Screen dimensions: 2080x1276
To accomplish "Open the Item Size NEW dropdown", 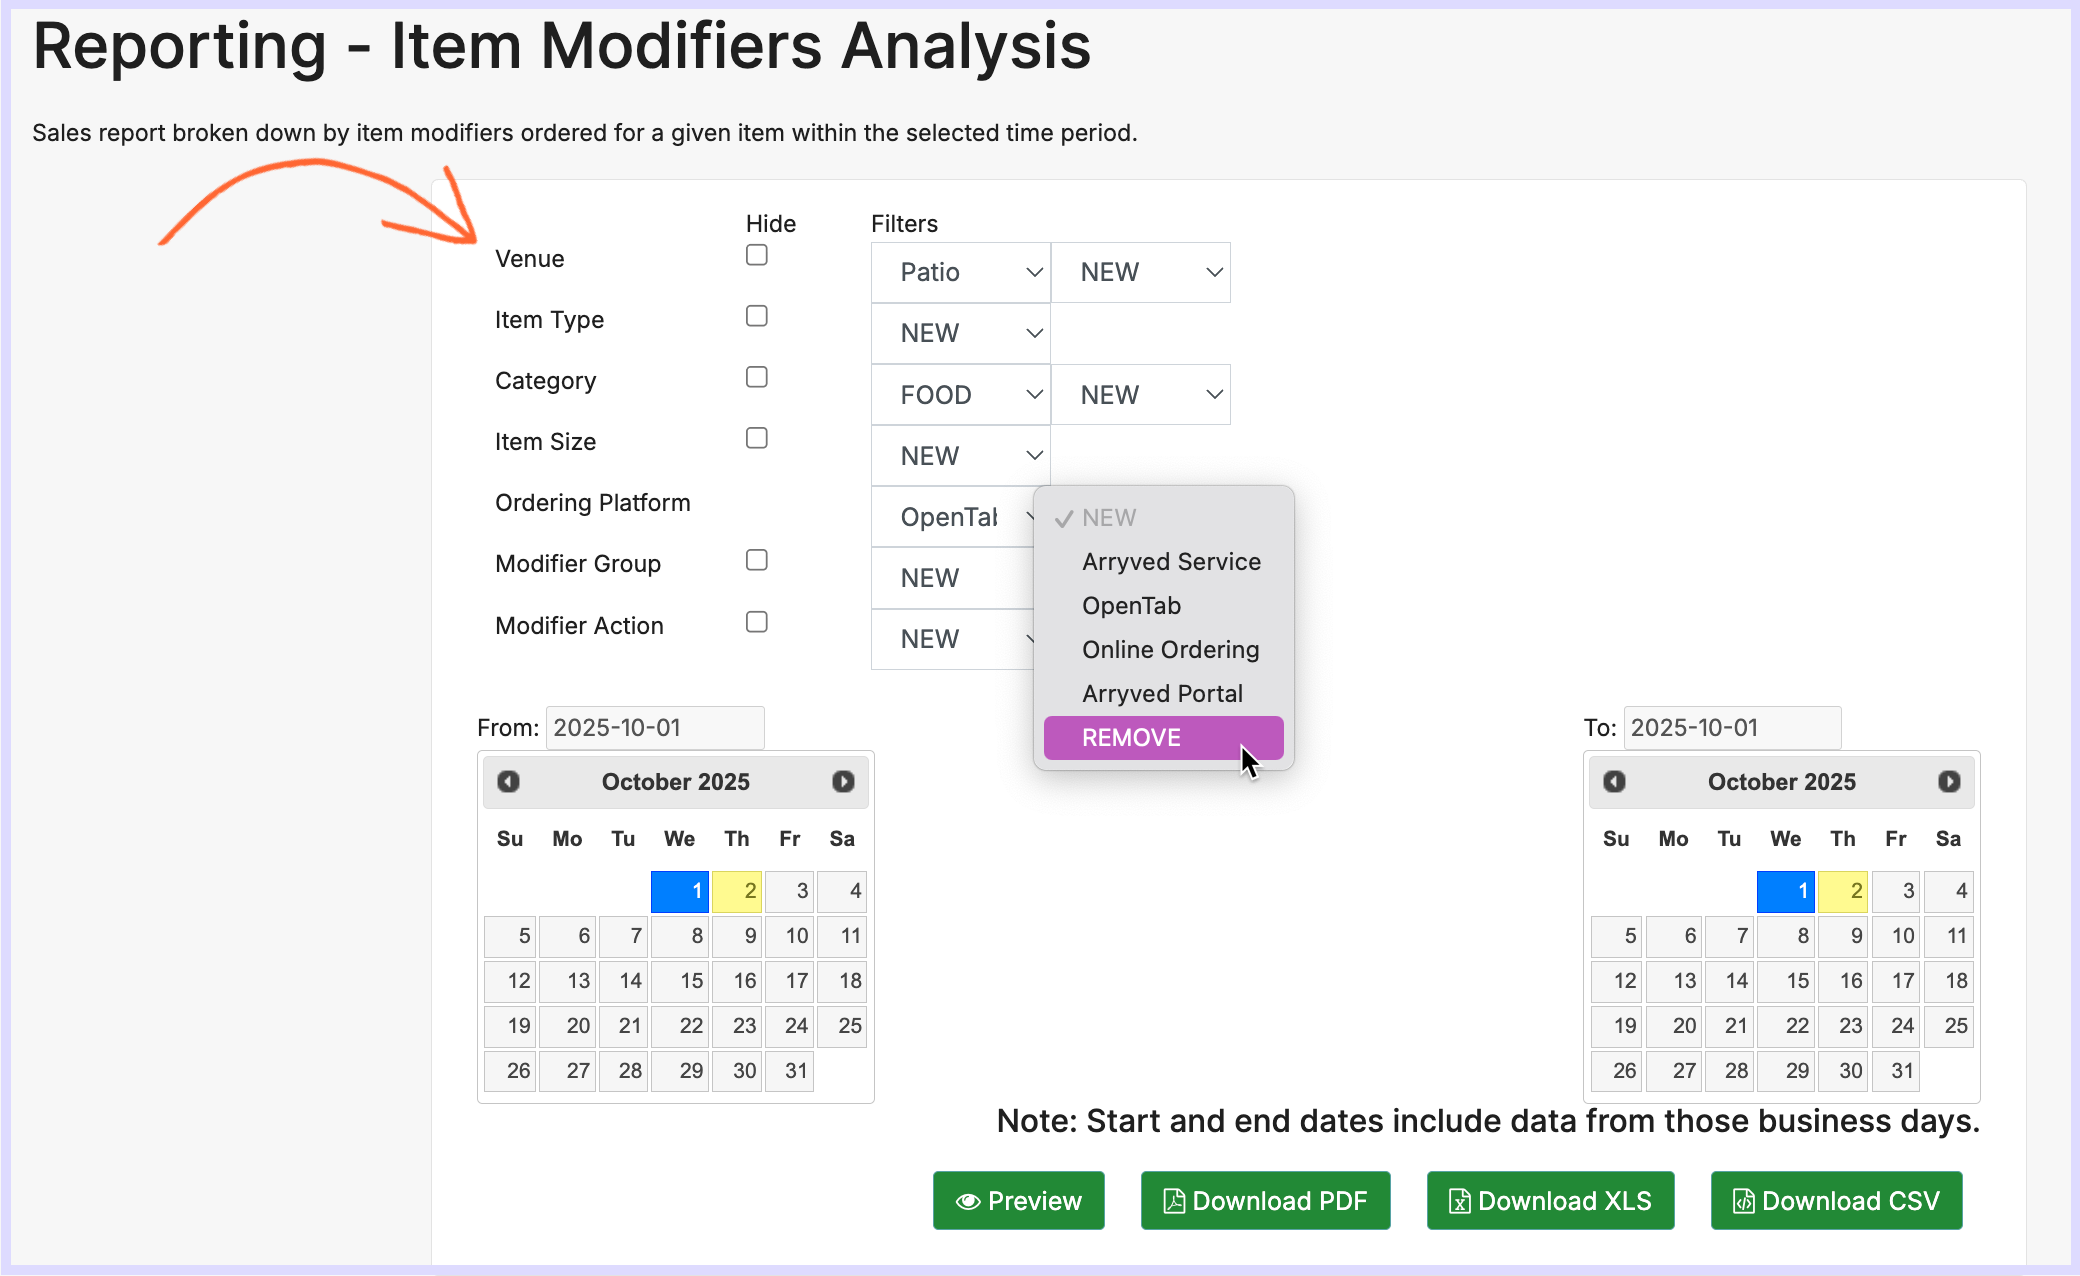I will pos(960,456).
